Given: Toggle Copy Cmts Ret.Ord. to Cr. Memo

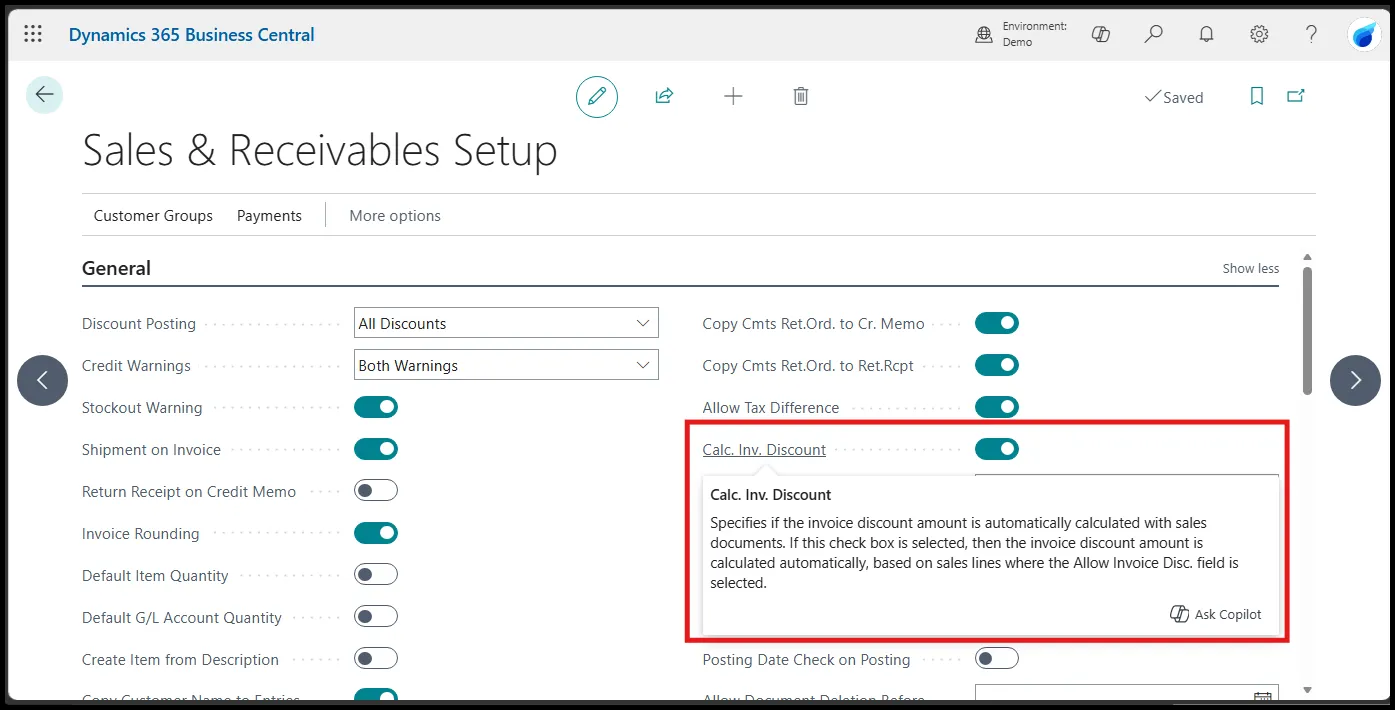Looking at the screenshot, I should [997, 323].
